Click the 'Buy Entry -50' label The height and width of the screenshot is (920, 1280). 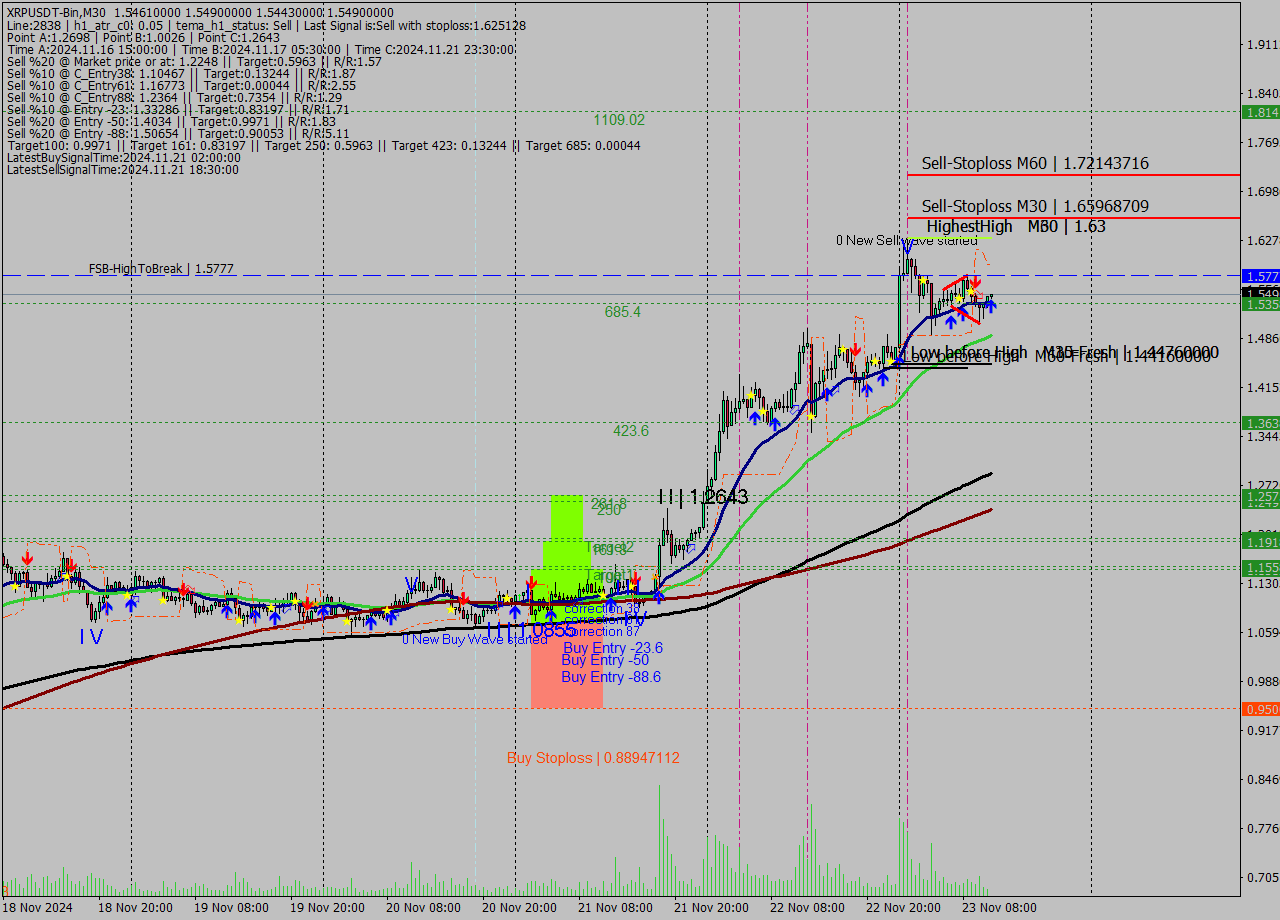coord(605,660)
